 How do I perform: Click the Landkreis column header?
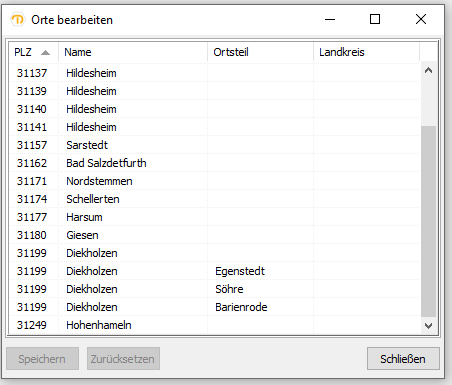pyautogui.click(x=366, y=52)
